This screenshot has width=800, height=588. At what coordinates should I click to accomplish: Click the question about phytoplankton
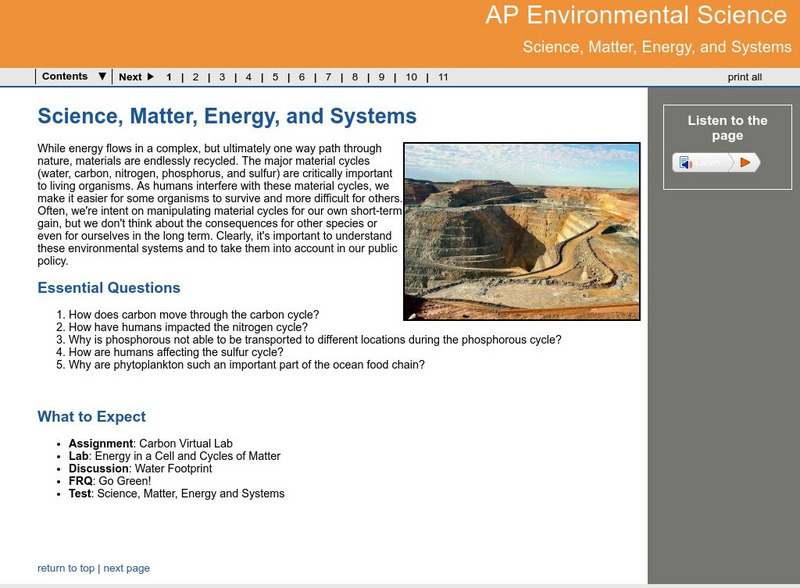[246, 364]
